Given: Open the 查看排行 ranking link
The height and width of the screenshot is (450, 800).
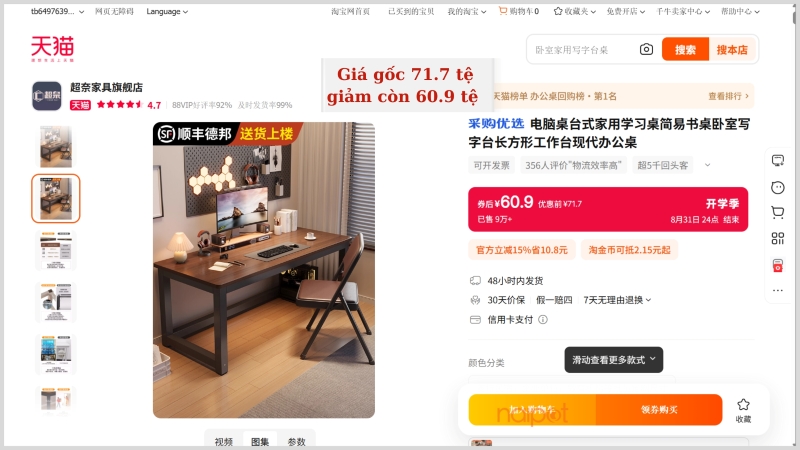Looking at the screenshot, I should [x=728, y=96].
